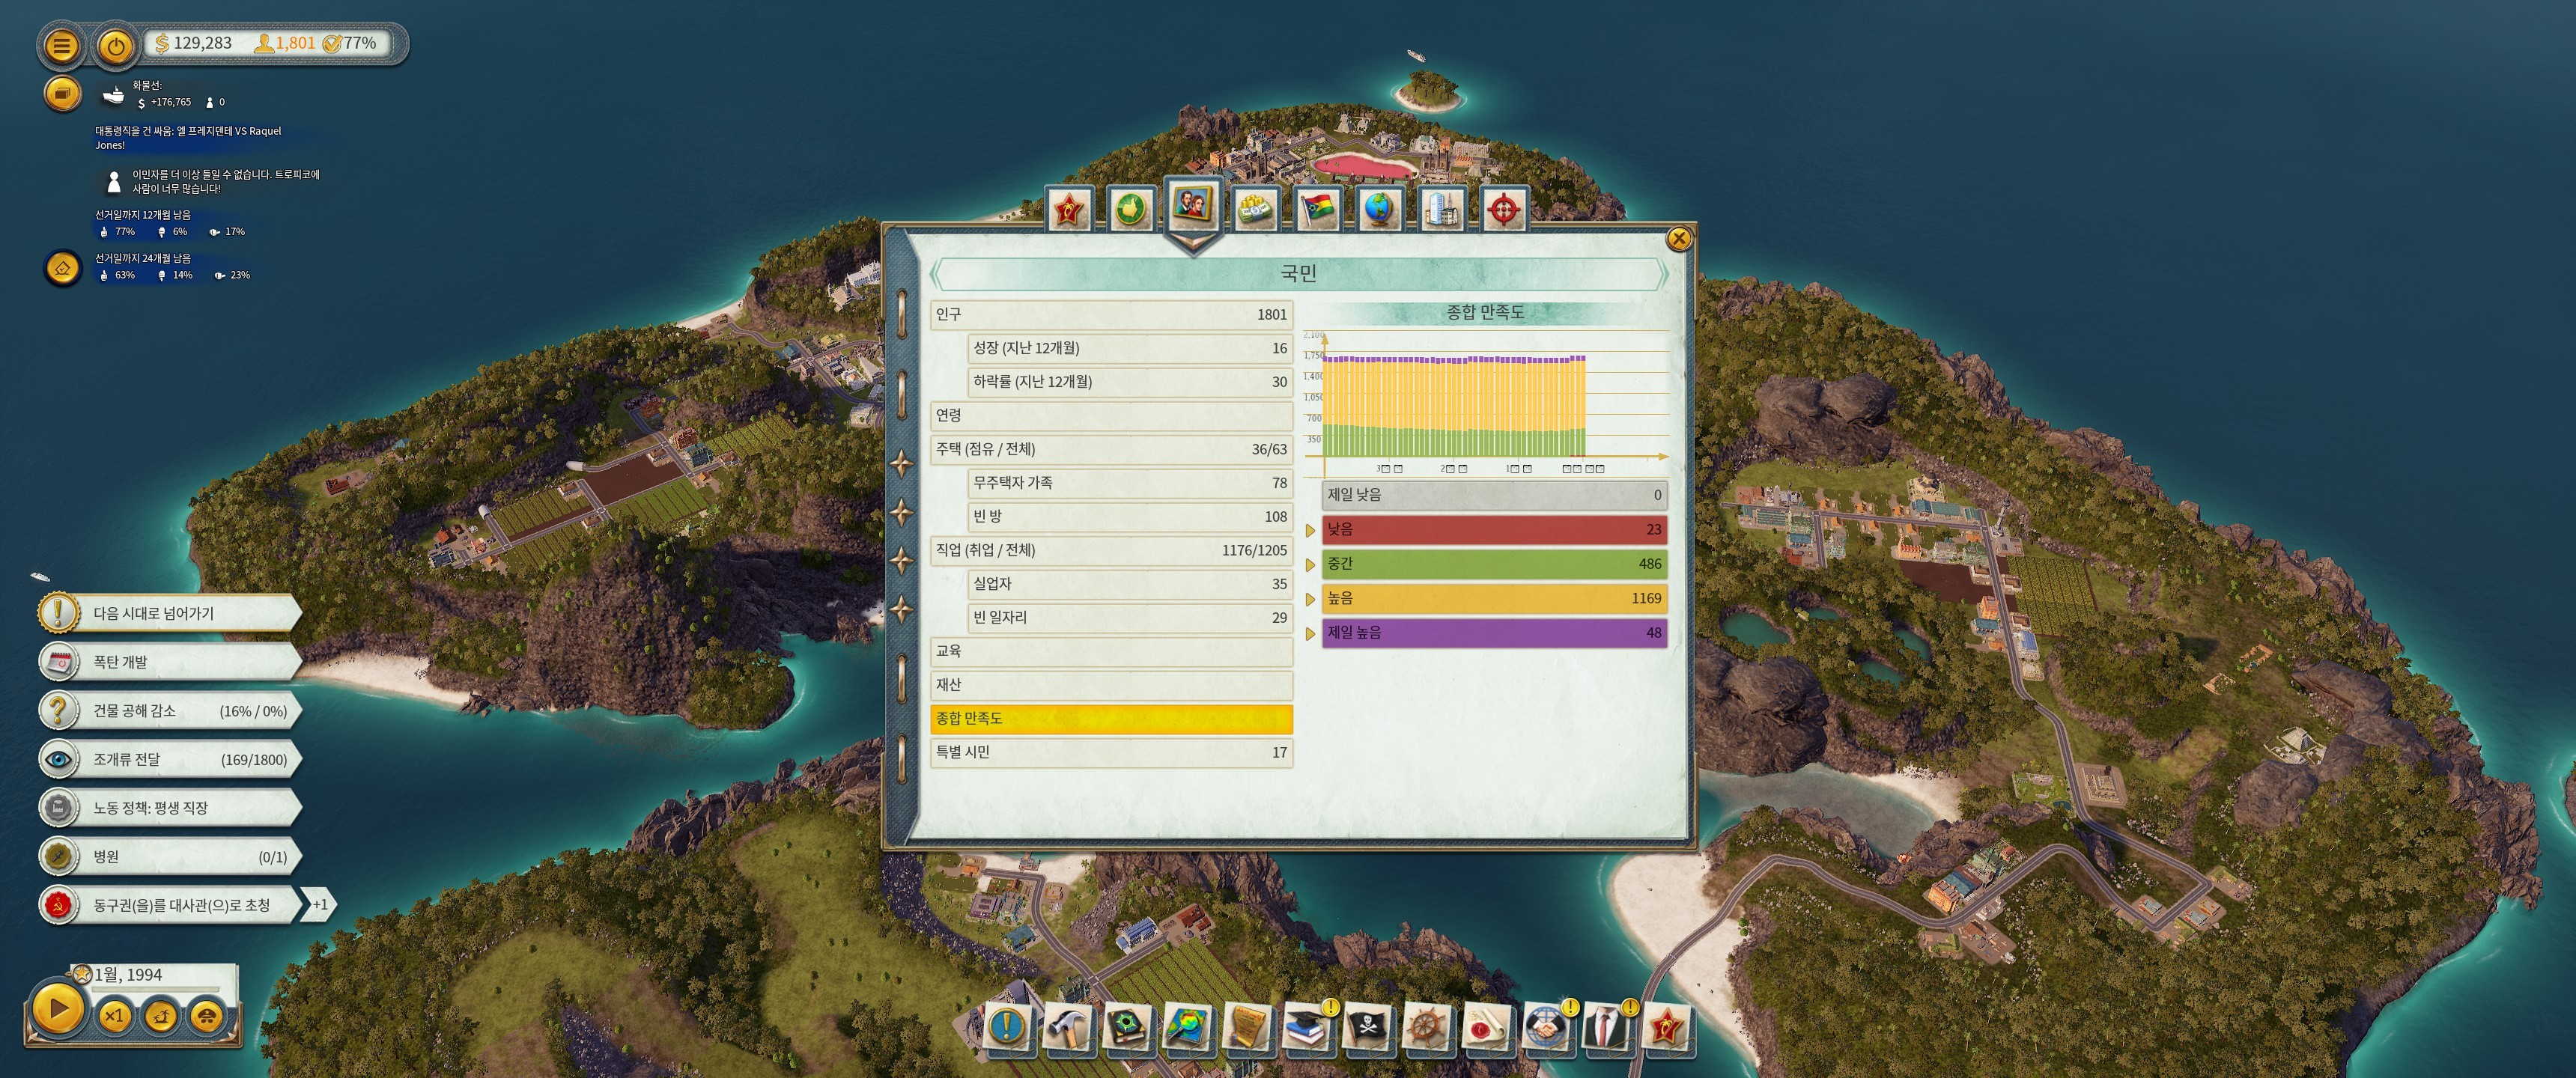The image size is (2576, 1078).
Task: Open the build menu hammer icon
Action: coord(1066,1027)
